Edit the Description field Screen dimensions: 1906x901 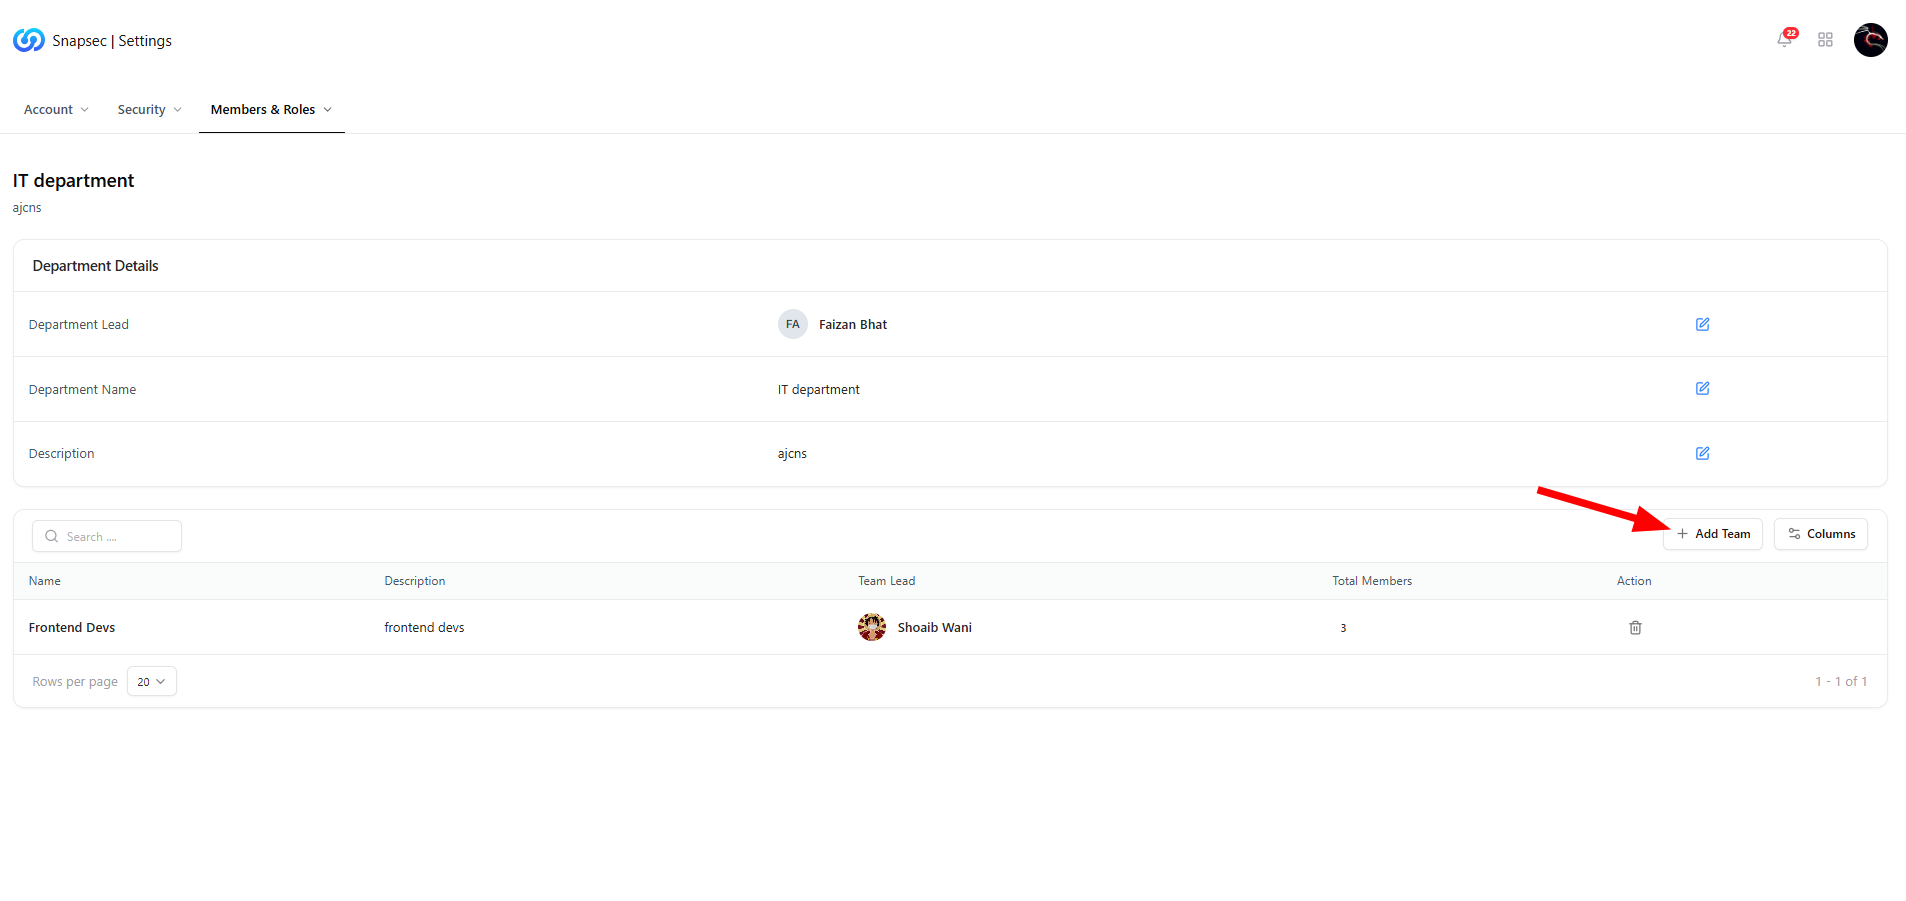(1702, 453)
